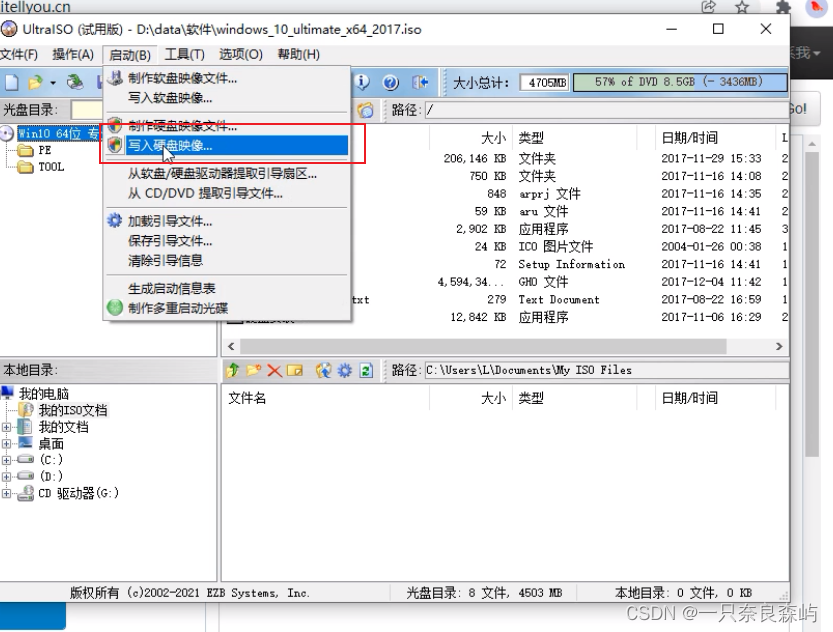Expand the 我的文档 tree node
The image size is (833, 632).
[6, 427]
